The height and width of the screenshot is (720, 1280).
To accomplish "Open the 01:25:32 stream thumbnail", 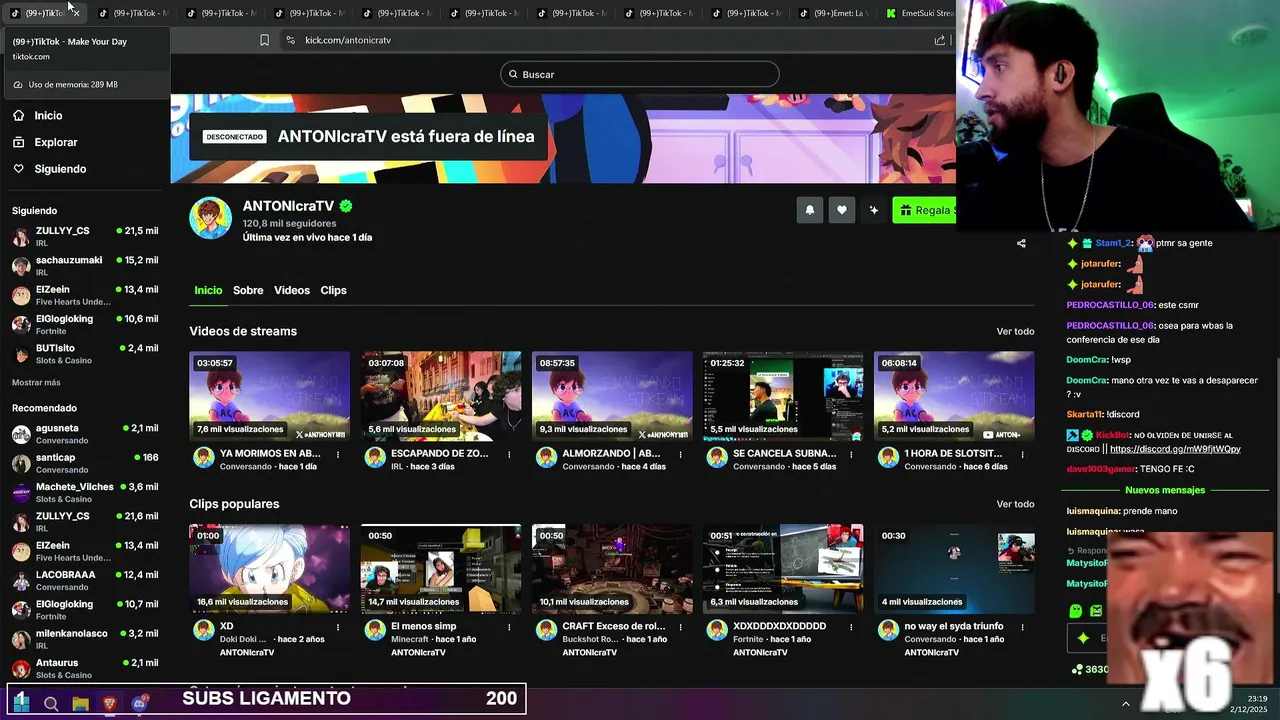I will pyautogui.click(x=783, y=396).
